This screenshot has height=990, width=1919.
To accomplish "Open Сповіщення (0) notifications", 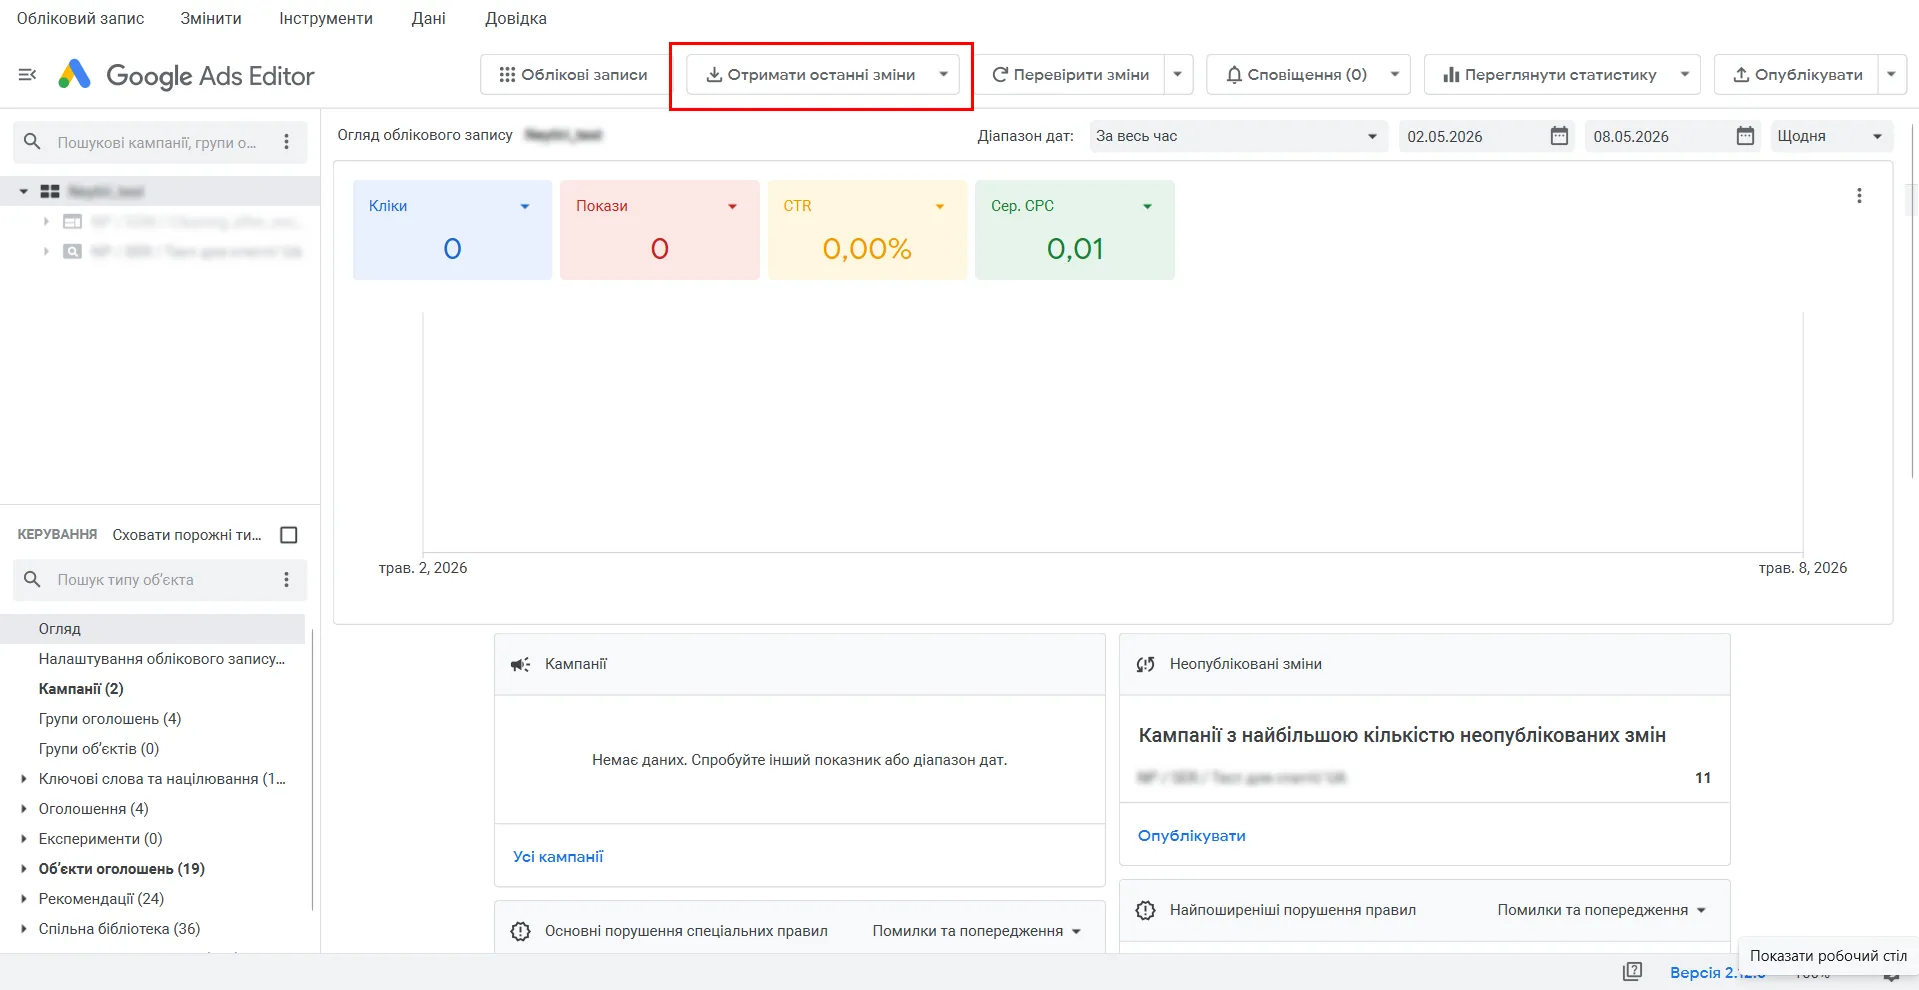I will click(x=1296, y=75).
